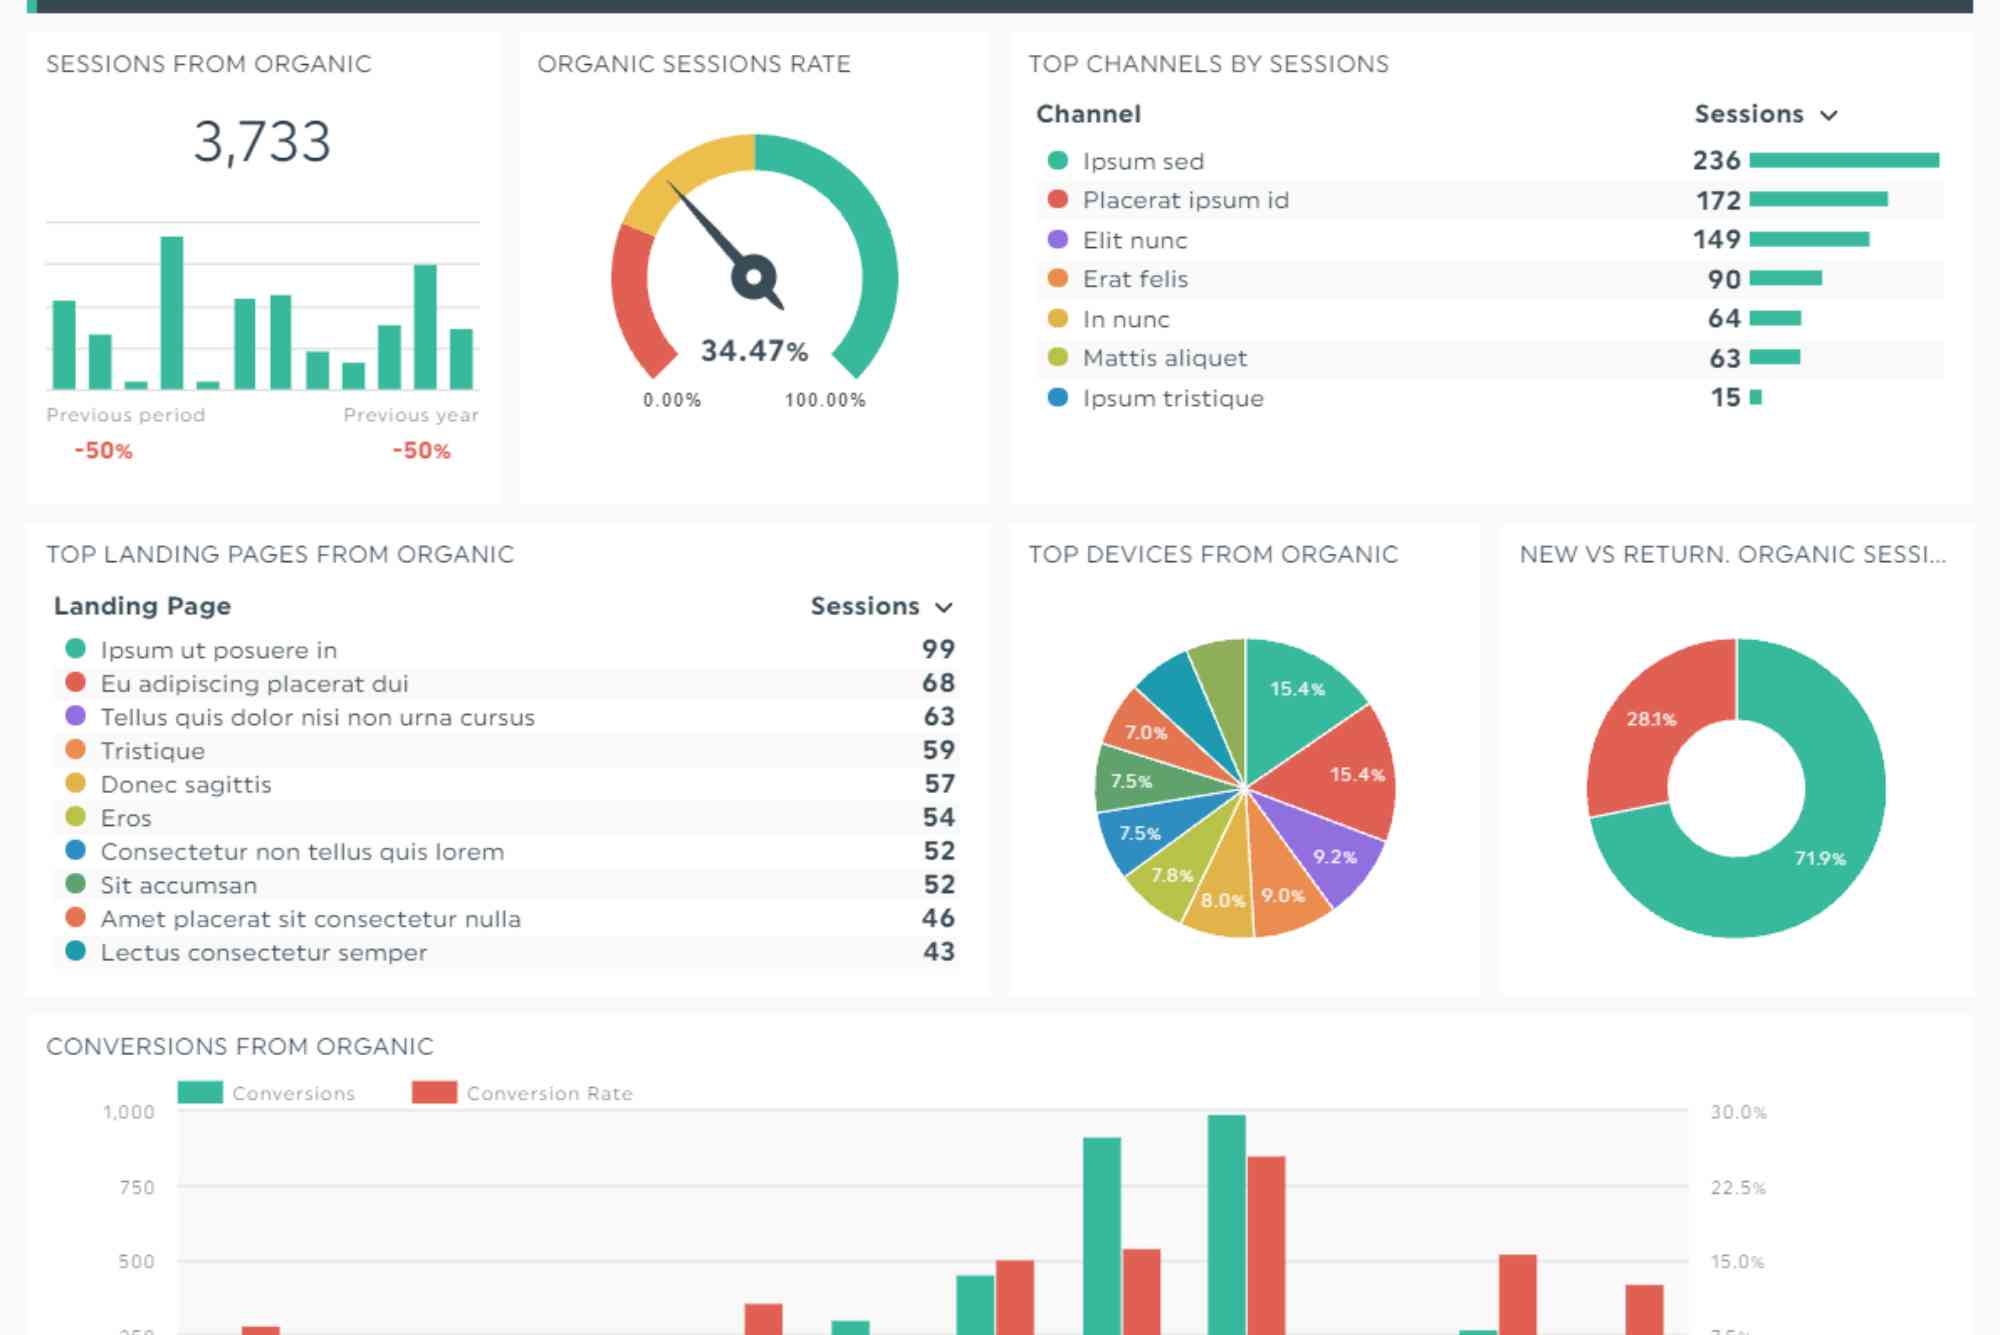The width and height of the screenshot is (2000, 1335).
Task: Click the teal dot beside Lectus consectetur semper
Action: pyautogui.click(x=73, y=952)
